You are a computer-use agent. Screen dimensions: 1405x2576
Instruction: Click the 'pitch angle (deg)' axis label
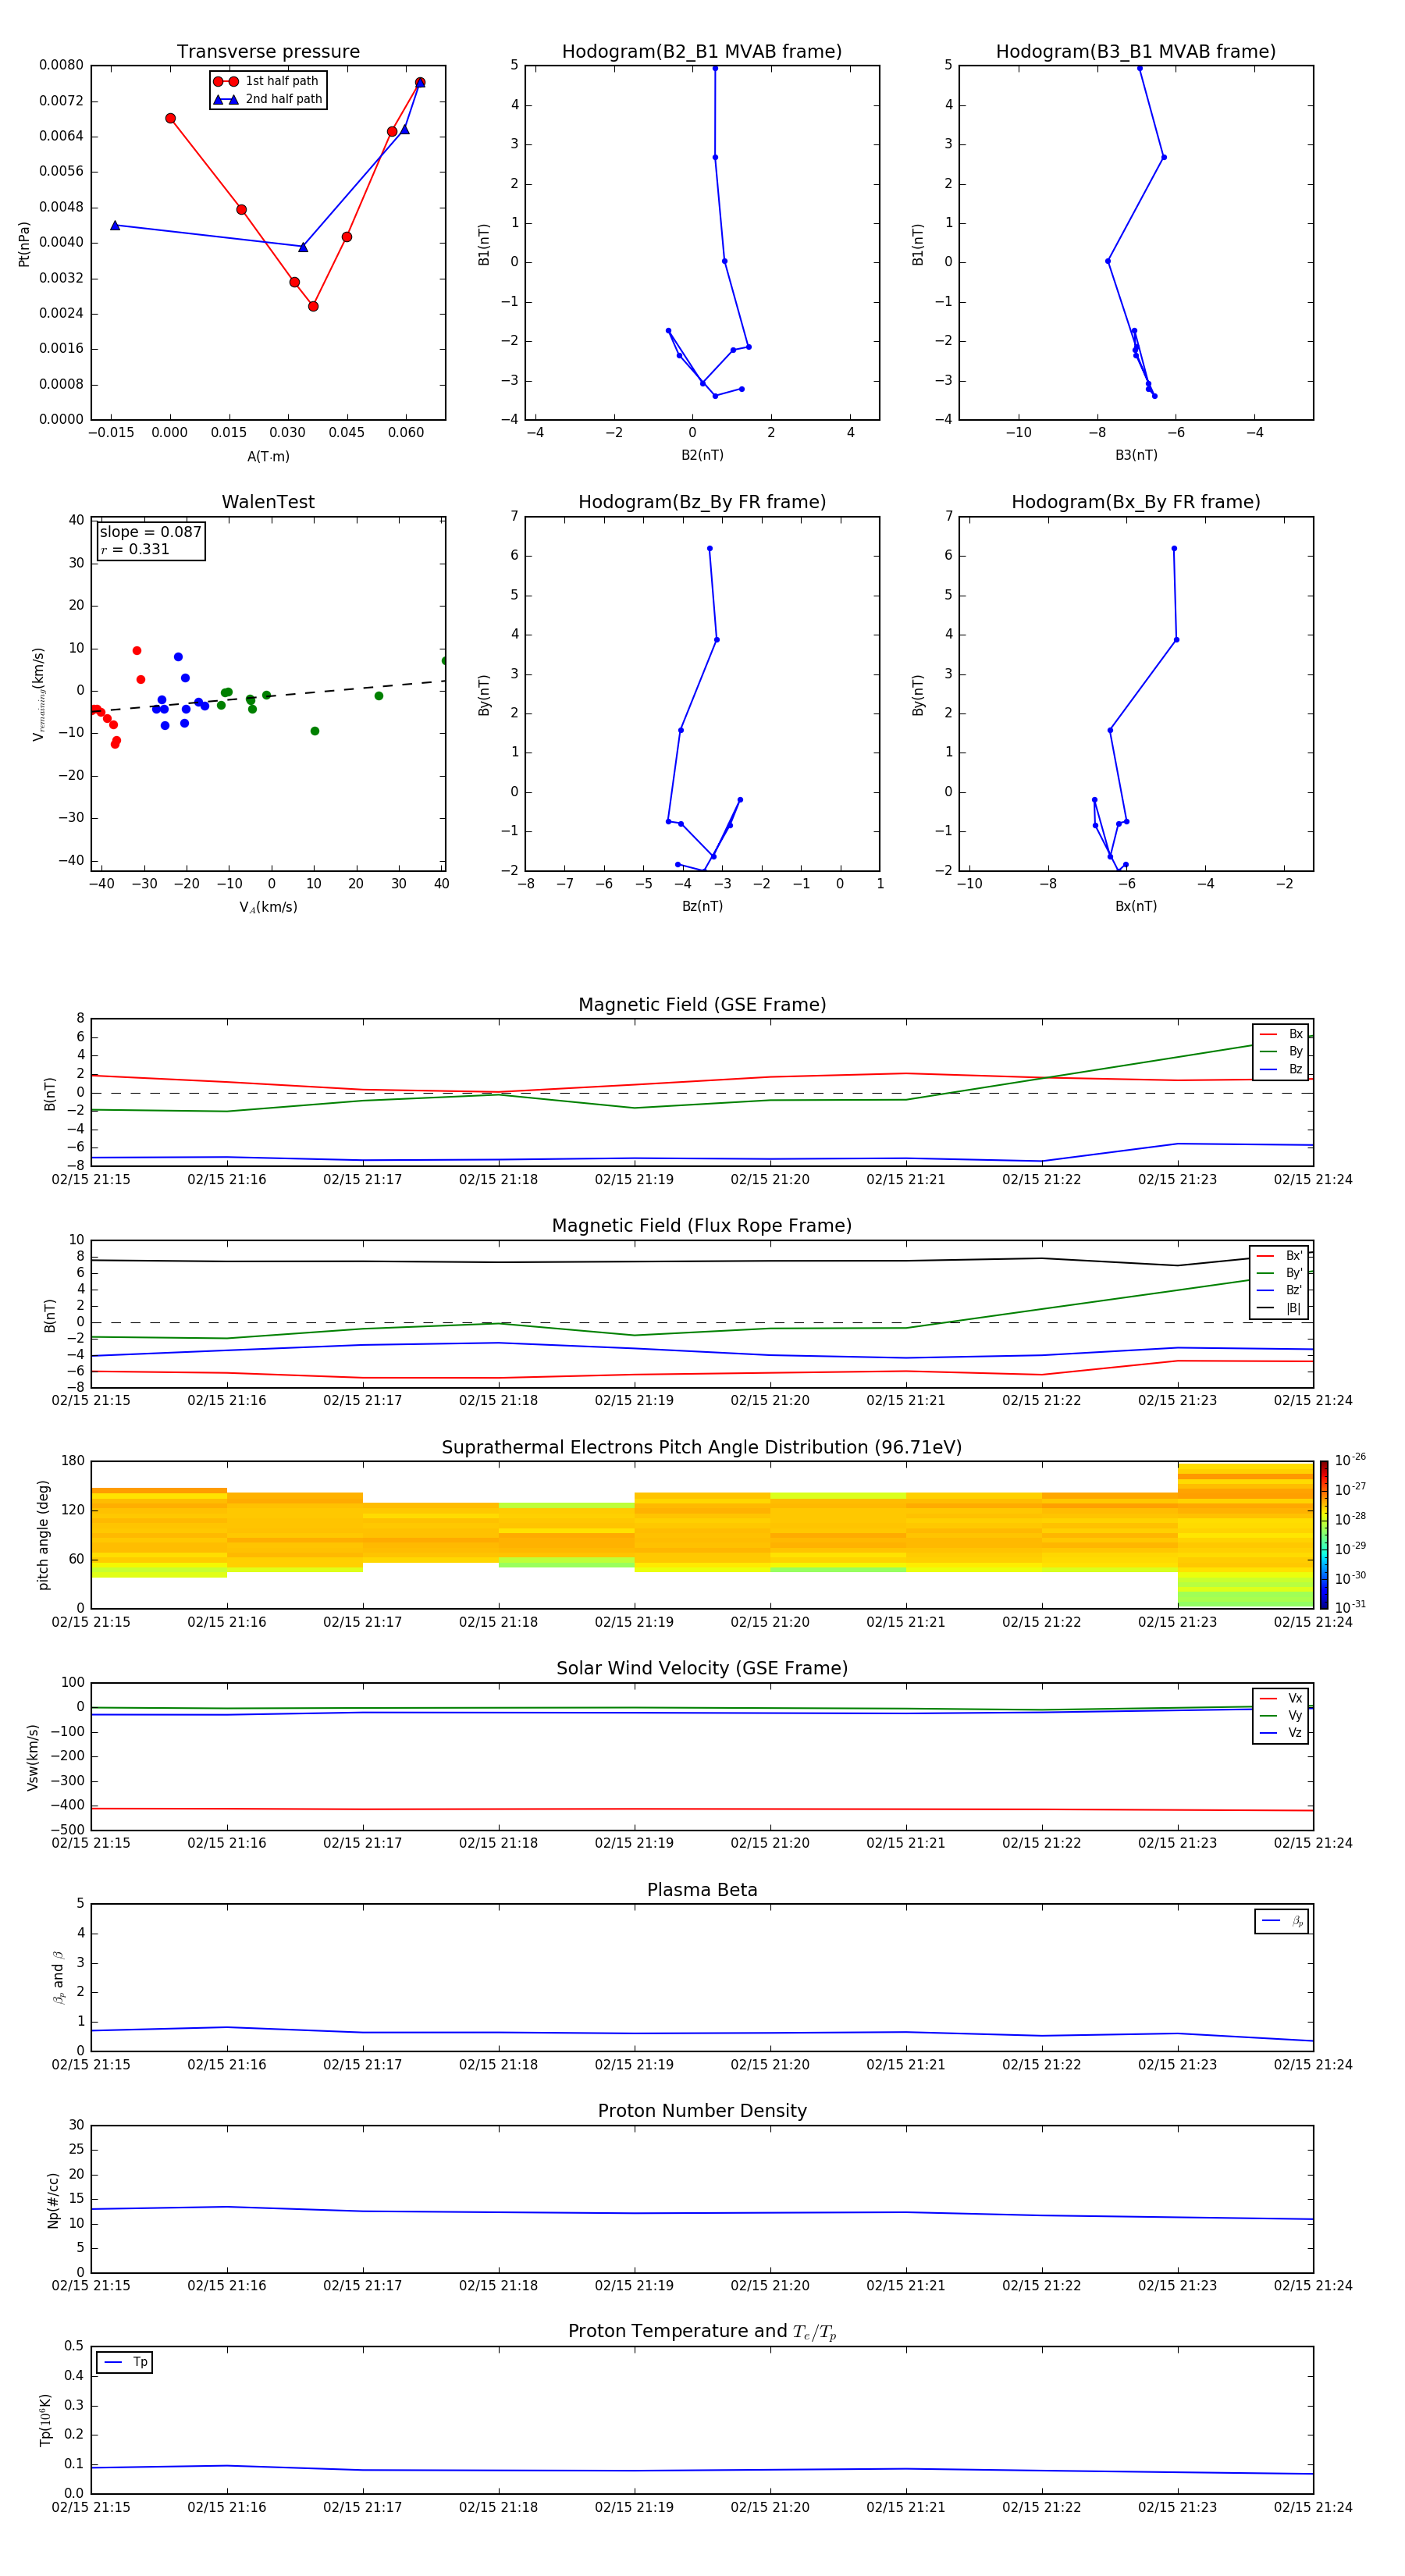pos(43,1535)
